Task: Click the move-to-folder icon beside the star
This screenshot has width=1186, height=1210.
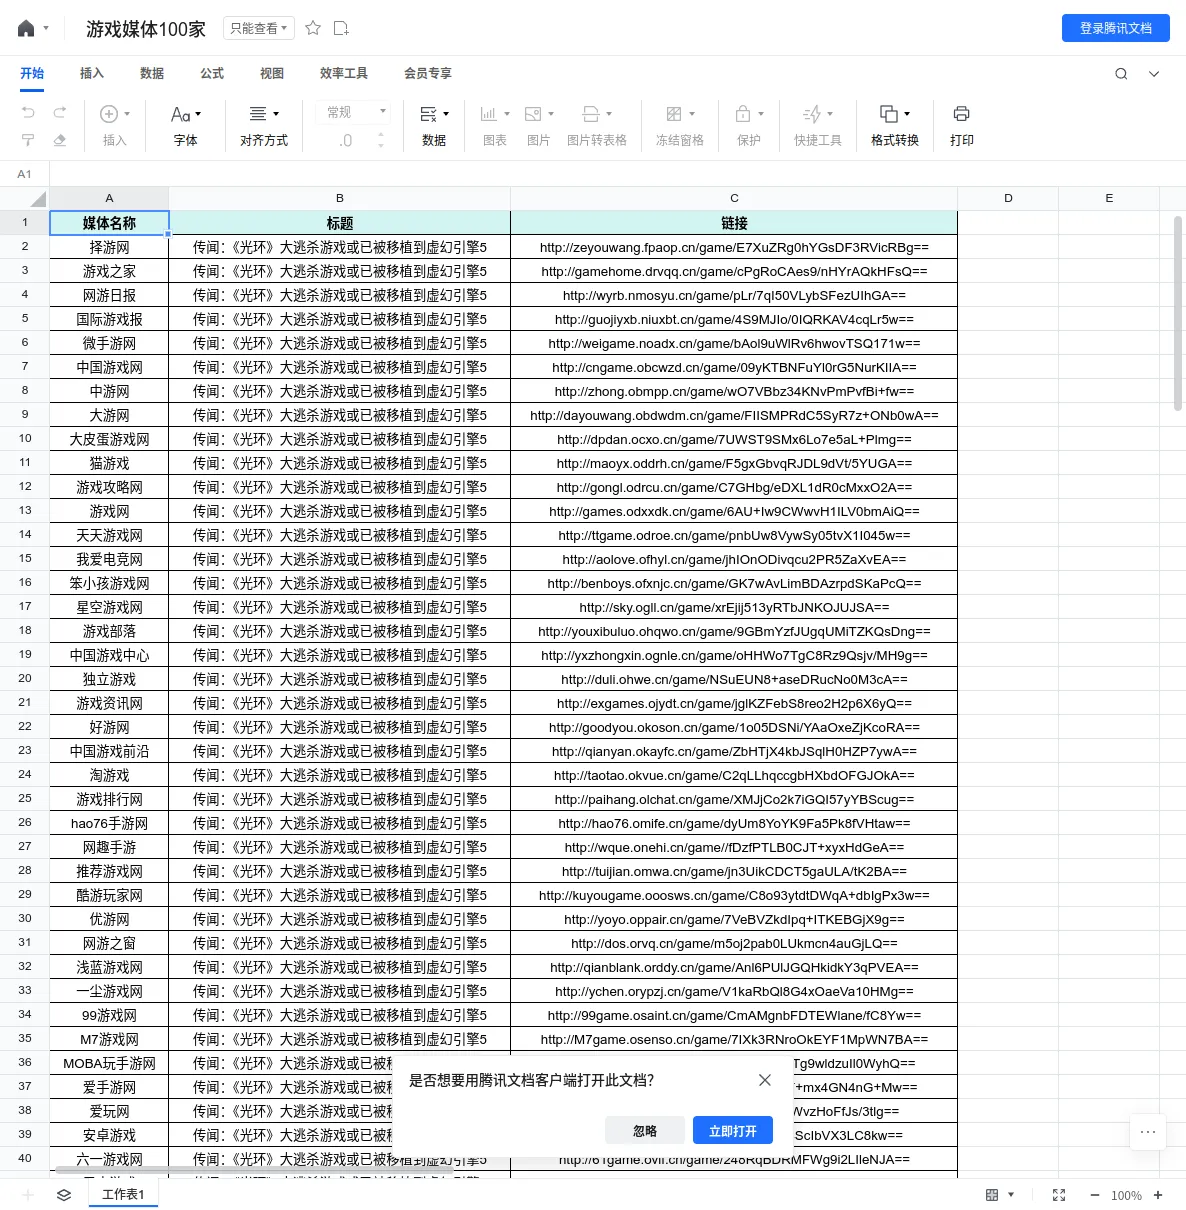Action: pyautogui.click(x=341, y=28)
